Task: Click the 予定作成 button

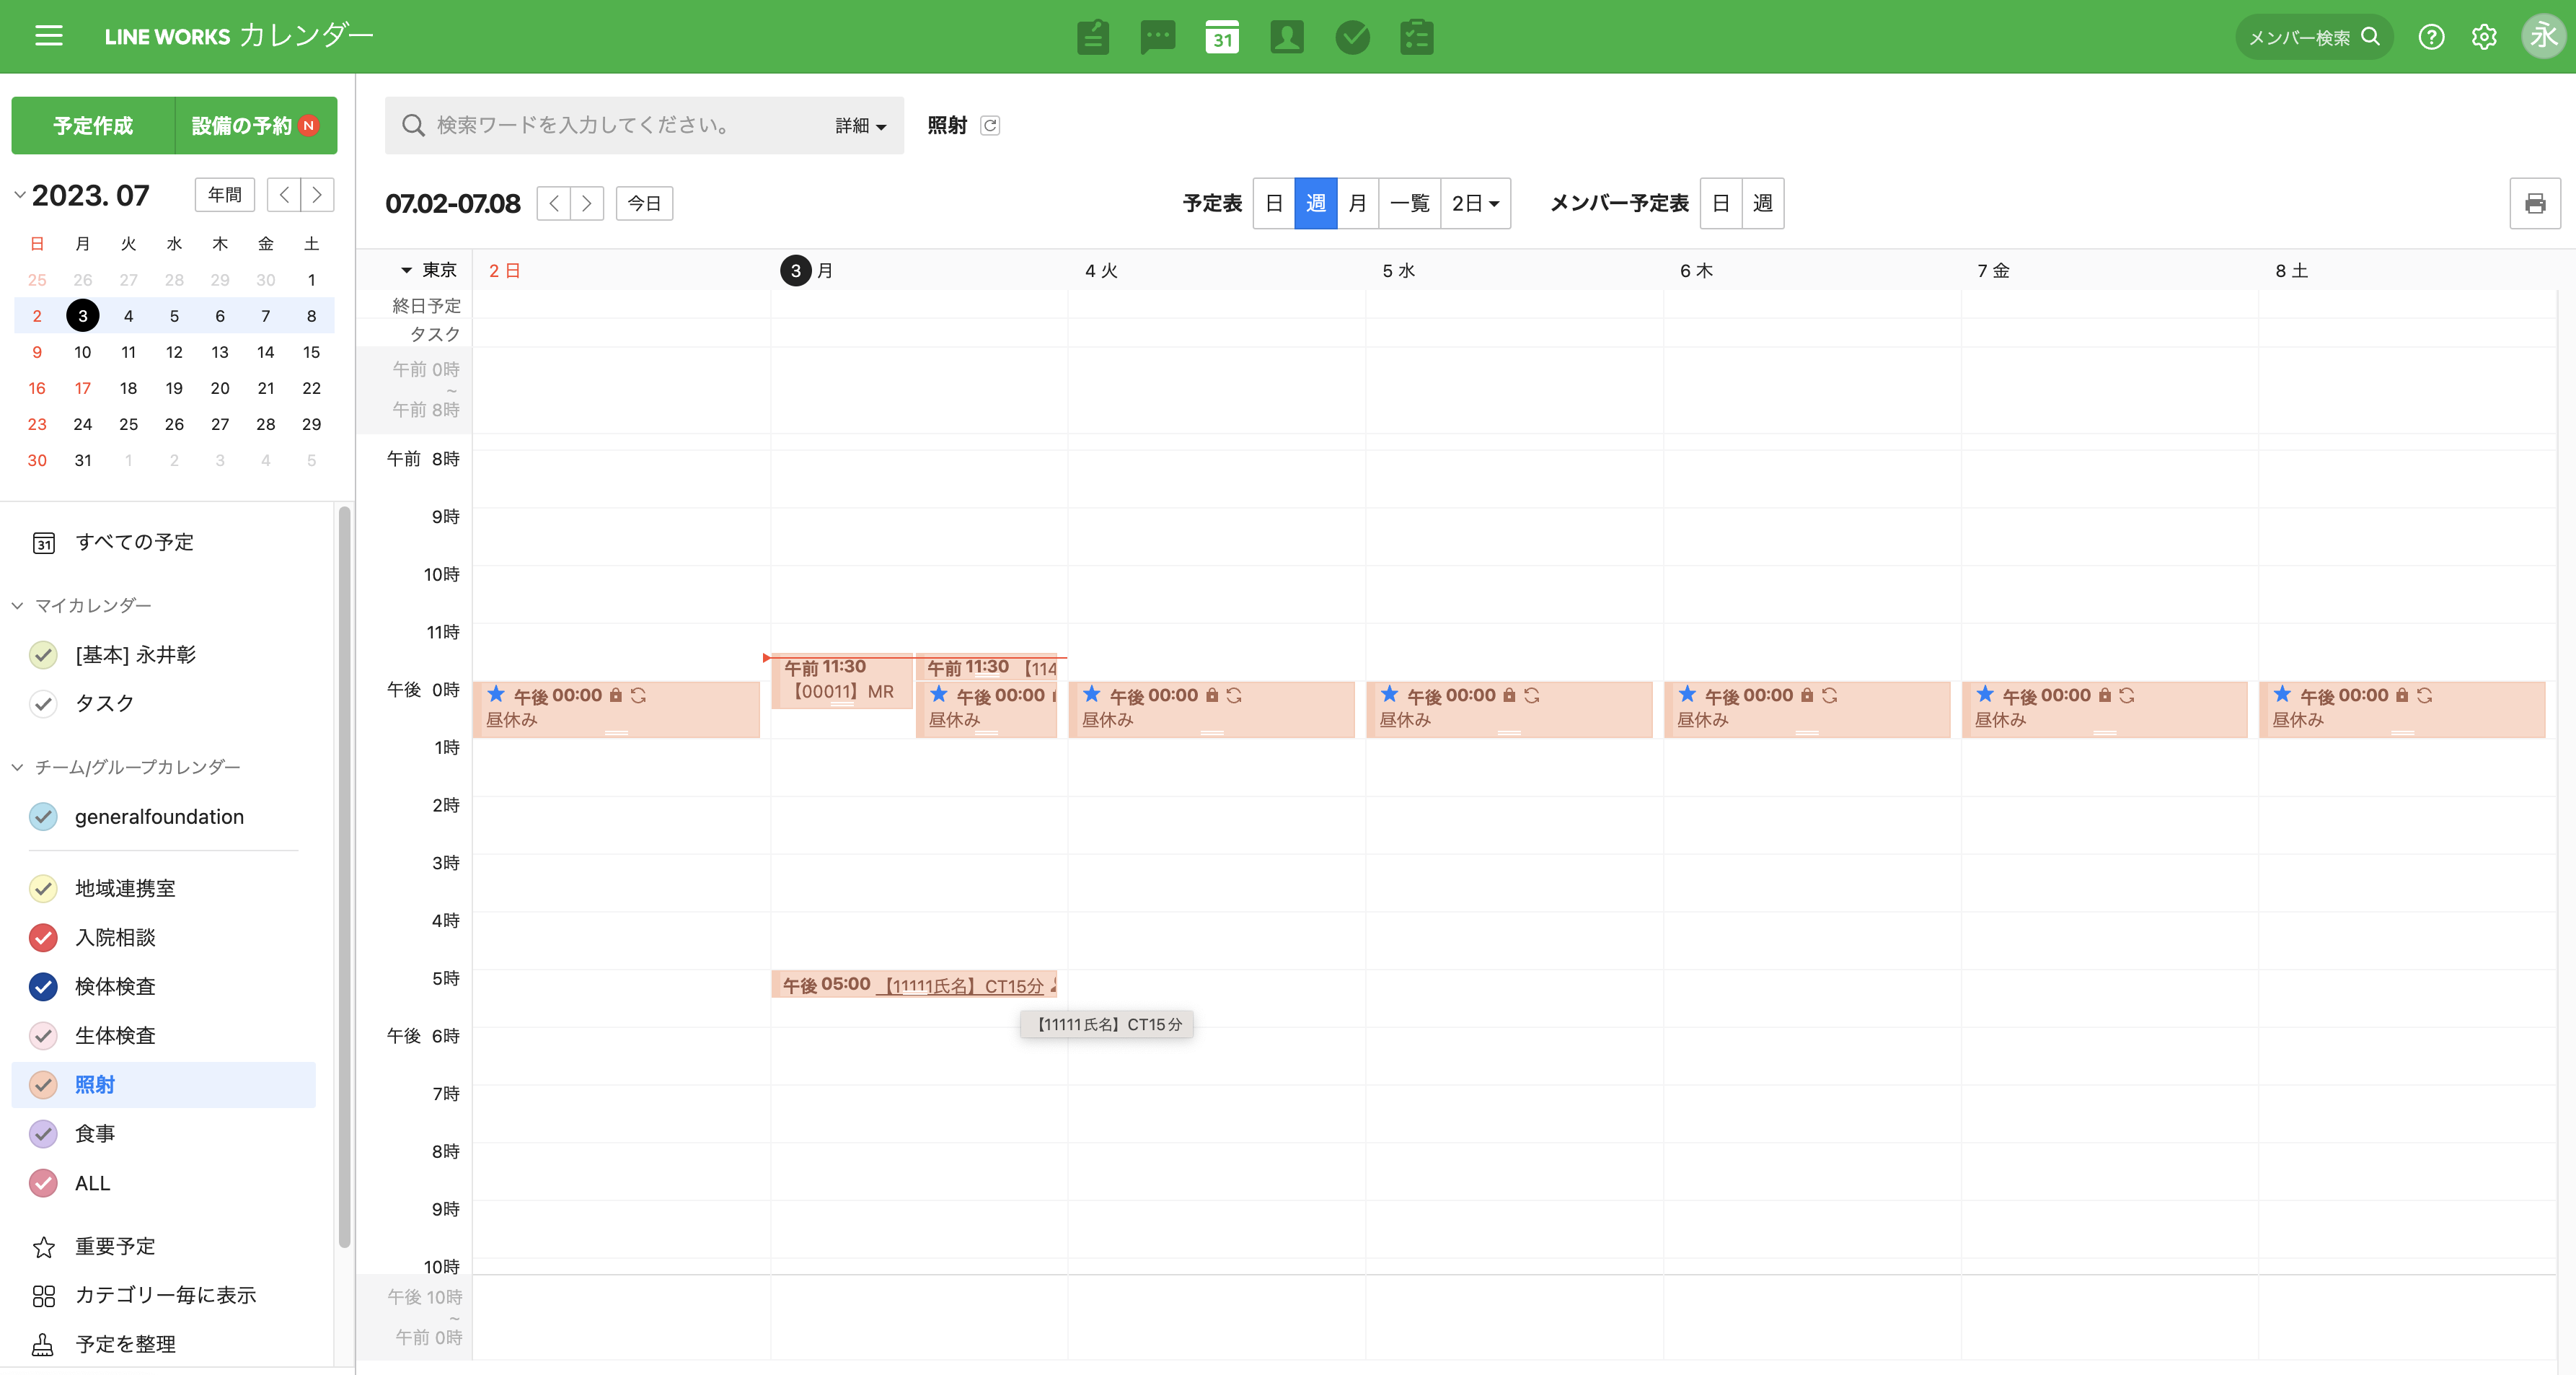Action: click(x=93, y=126)
